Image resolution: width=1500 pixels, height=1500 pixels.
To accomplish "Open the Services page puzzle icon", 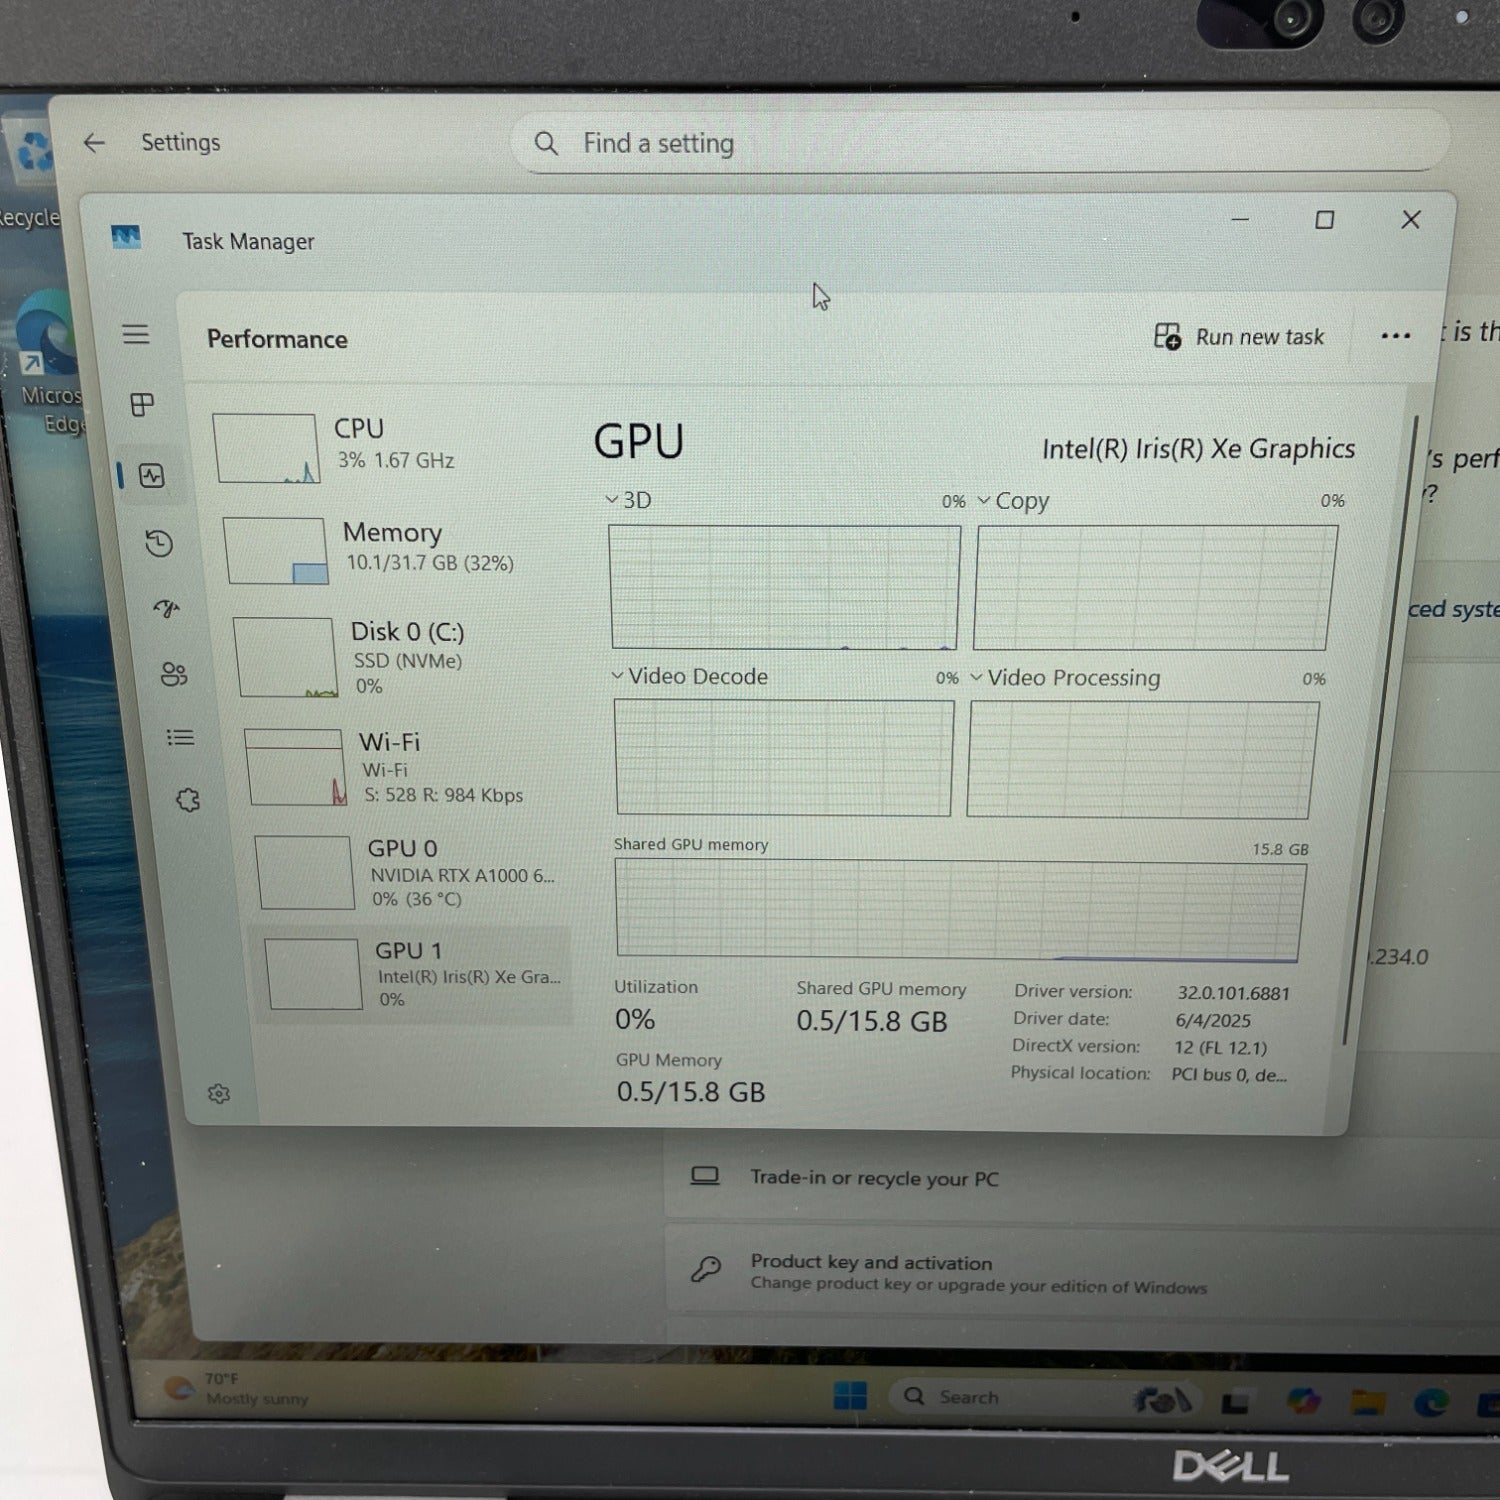I will (188, 800).
